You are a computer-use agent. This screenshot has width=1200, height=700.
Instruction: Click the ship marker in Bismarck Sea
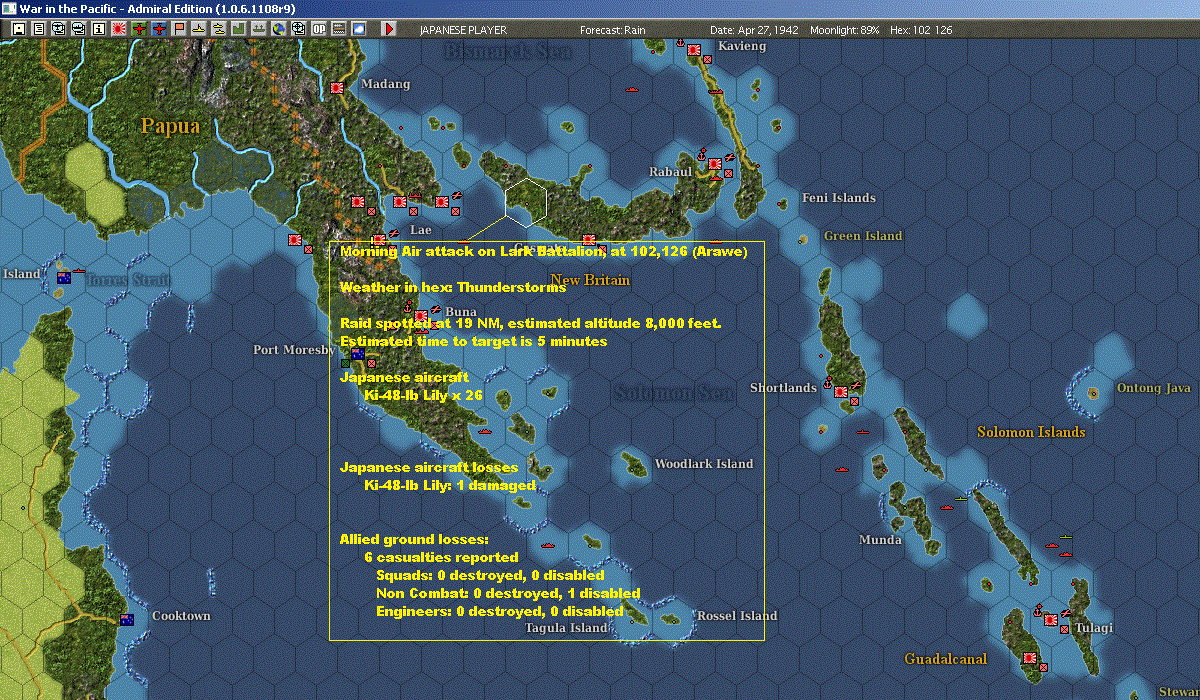click(631, 89)
